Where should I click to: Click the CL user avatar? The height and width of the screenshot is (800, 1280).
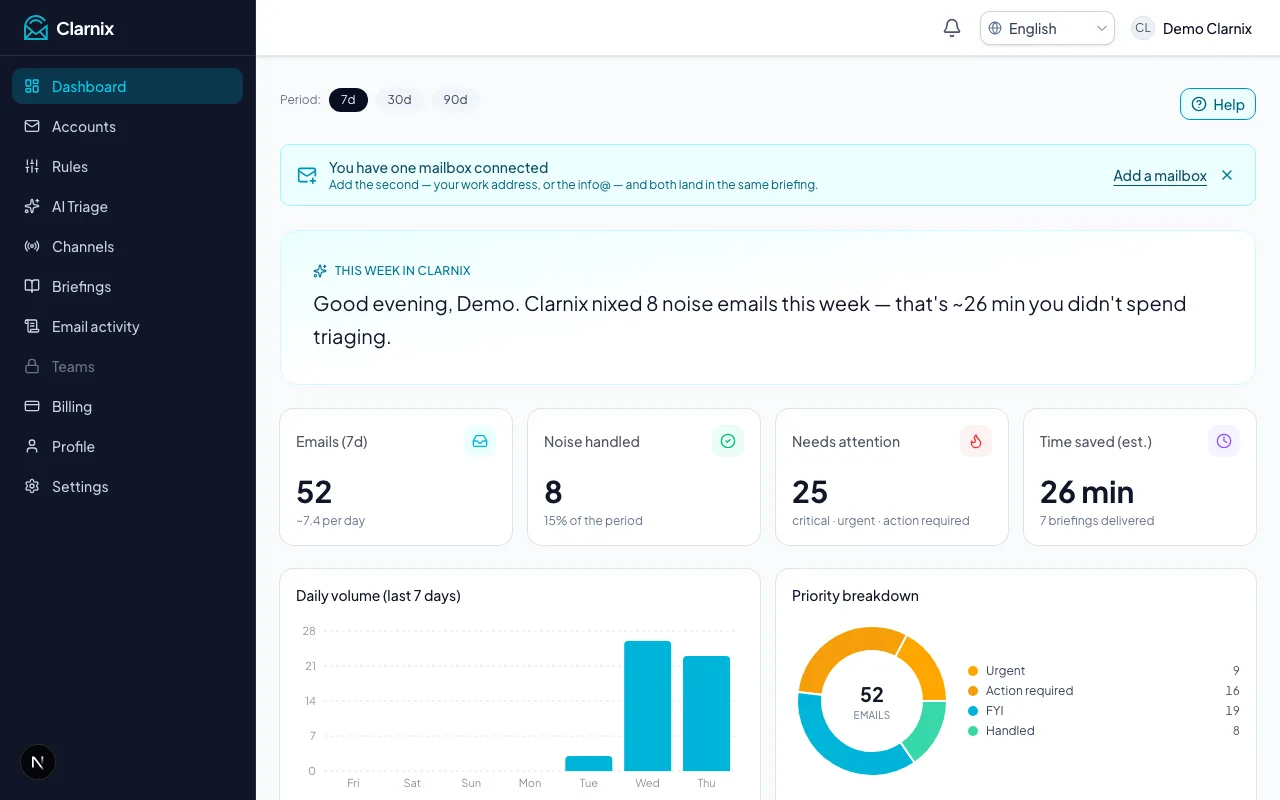(x=1143, y=28)
